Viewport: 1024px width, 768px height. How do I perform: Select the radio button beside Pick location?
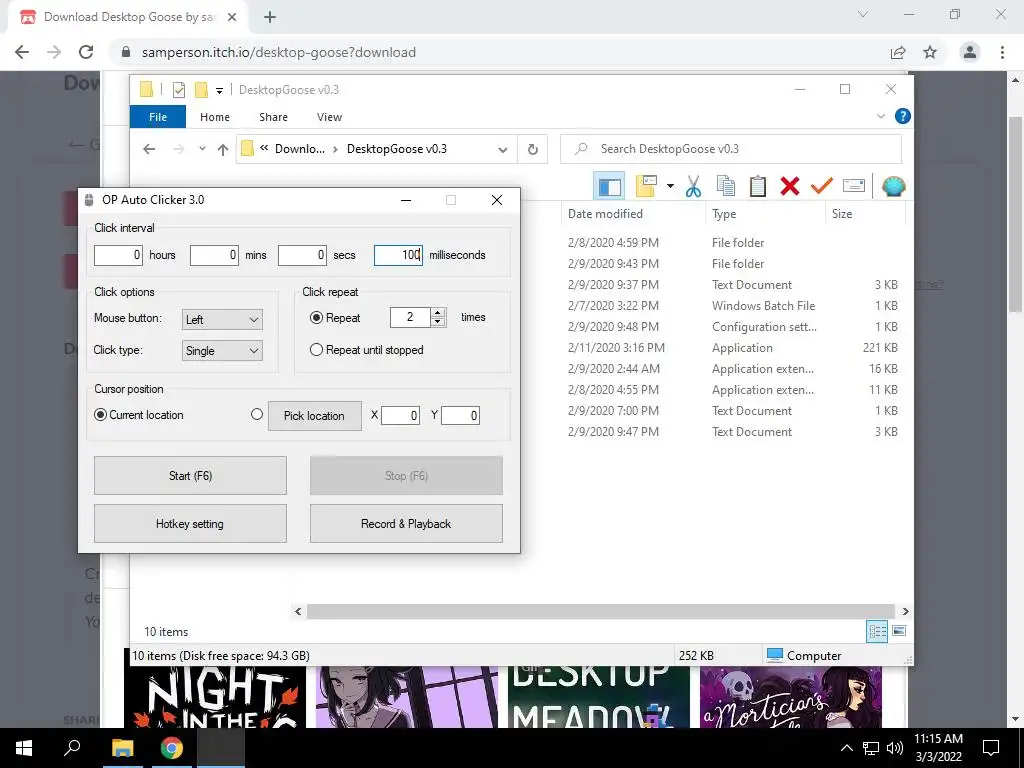click(x=257, y=414)
